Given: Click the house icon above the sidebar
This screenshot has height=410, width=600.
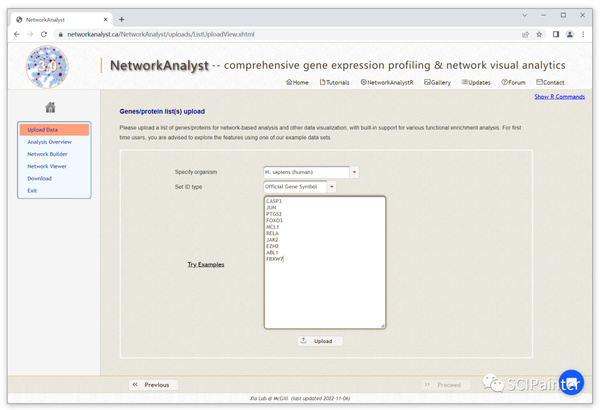Looking at the screenshot, I should pos(51,107).
